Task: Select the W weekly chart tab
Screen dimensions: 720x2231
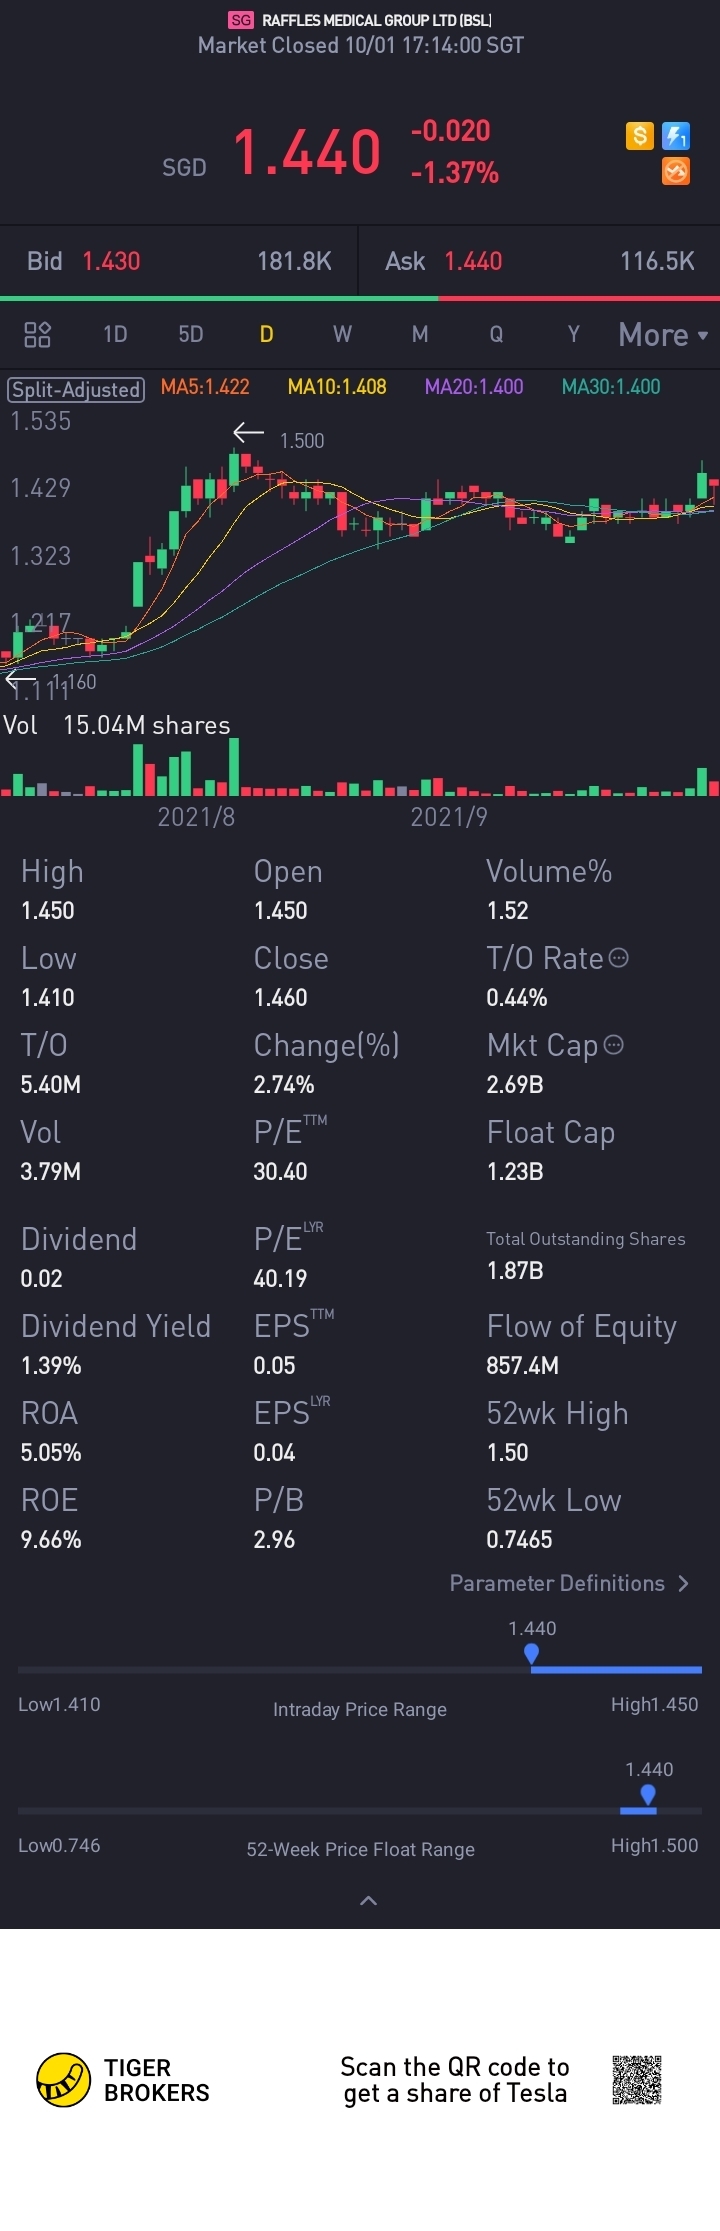Action: point(342,334)
